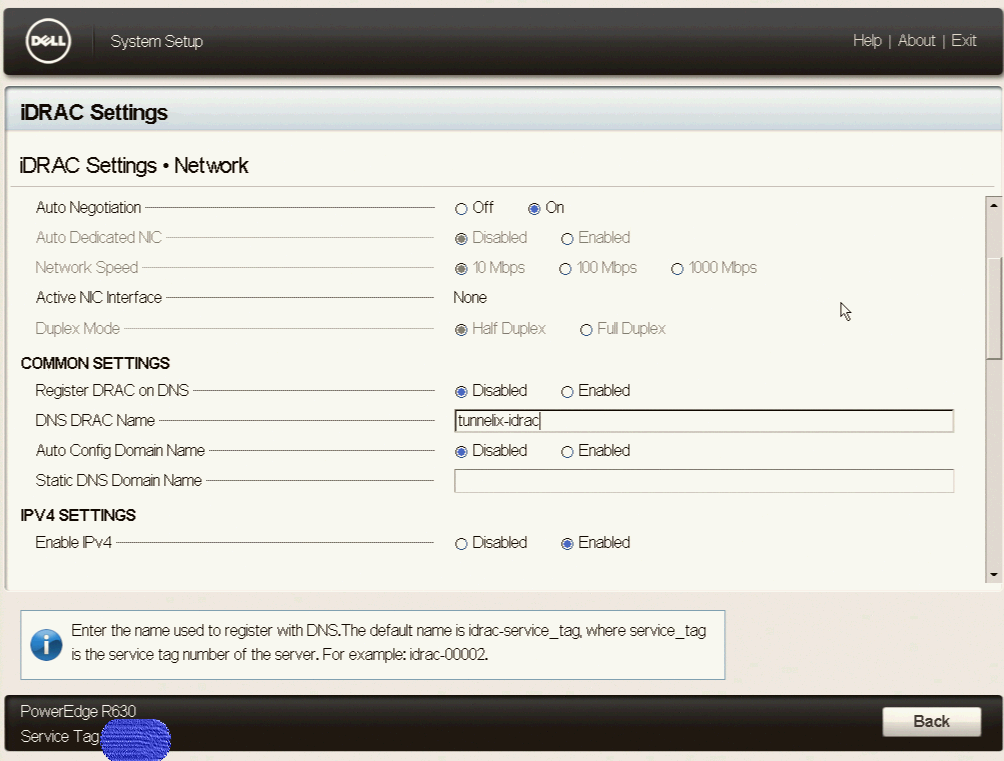The image size is (1004, 761).
Task: Click the DNS DRAC Name text field
Action: tap(703, 421)
